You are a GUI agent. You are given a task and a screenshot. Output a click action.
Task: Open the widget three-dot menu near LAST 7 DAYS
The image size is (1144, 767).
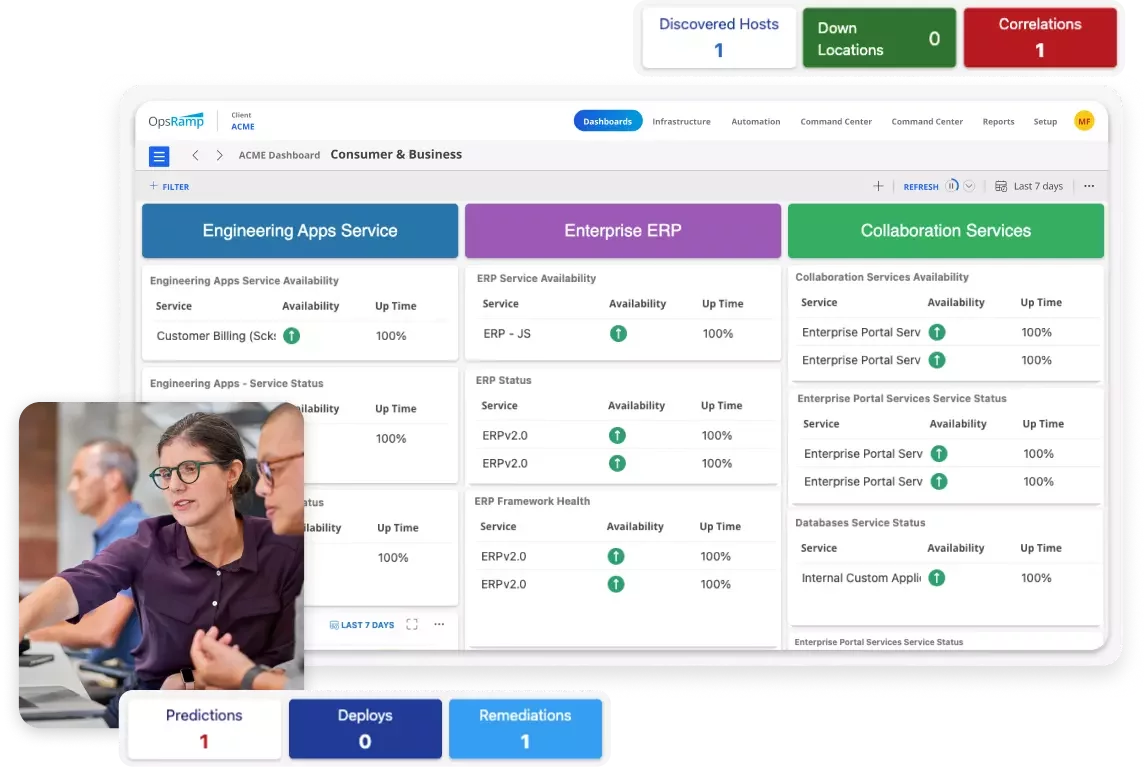pyautogui.click(x=439, y=625)
